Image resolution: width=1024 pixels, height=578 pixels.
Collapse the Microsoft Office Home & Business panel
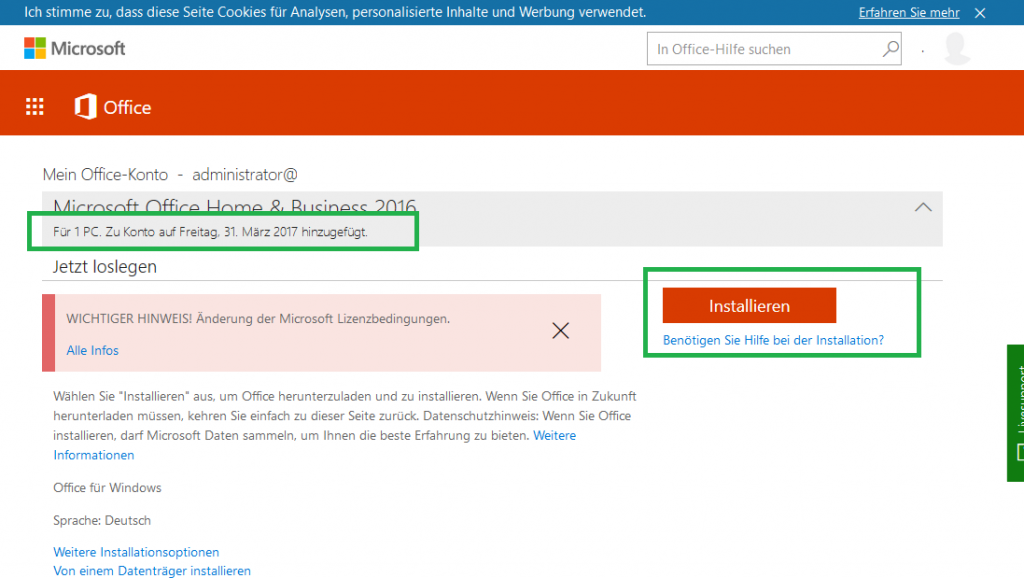tap(922, 206)
